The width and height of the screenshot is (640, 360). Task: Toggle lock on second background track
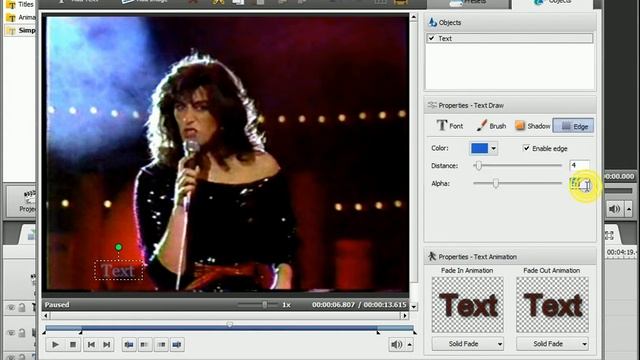point(22,333)
